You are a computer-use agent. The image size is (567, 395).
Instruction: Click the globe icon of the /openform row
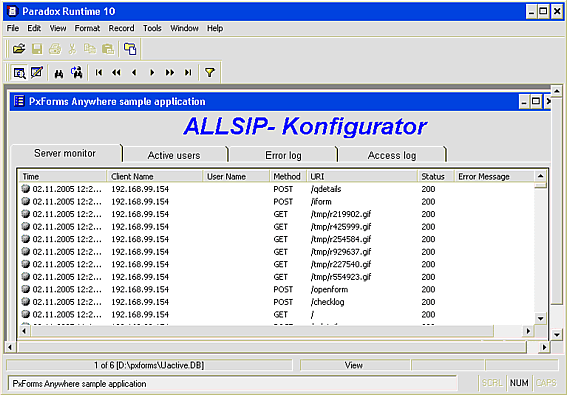pyautogui.click(x=26, y=289)
